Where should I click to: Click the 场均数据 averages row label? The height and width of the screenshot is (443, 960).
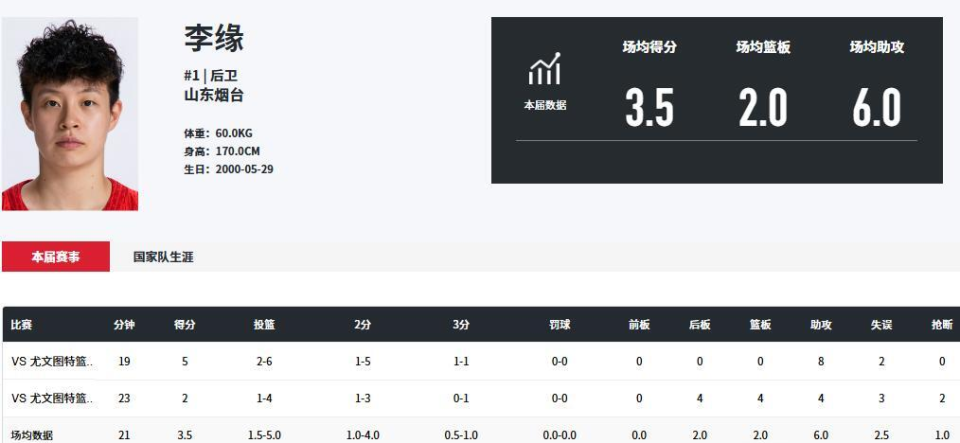click(32, 435)
